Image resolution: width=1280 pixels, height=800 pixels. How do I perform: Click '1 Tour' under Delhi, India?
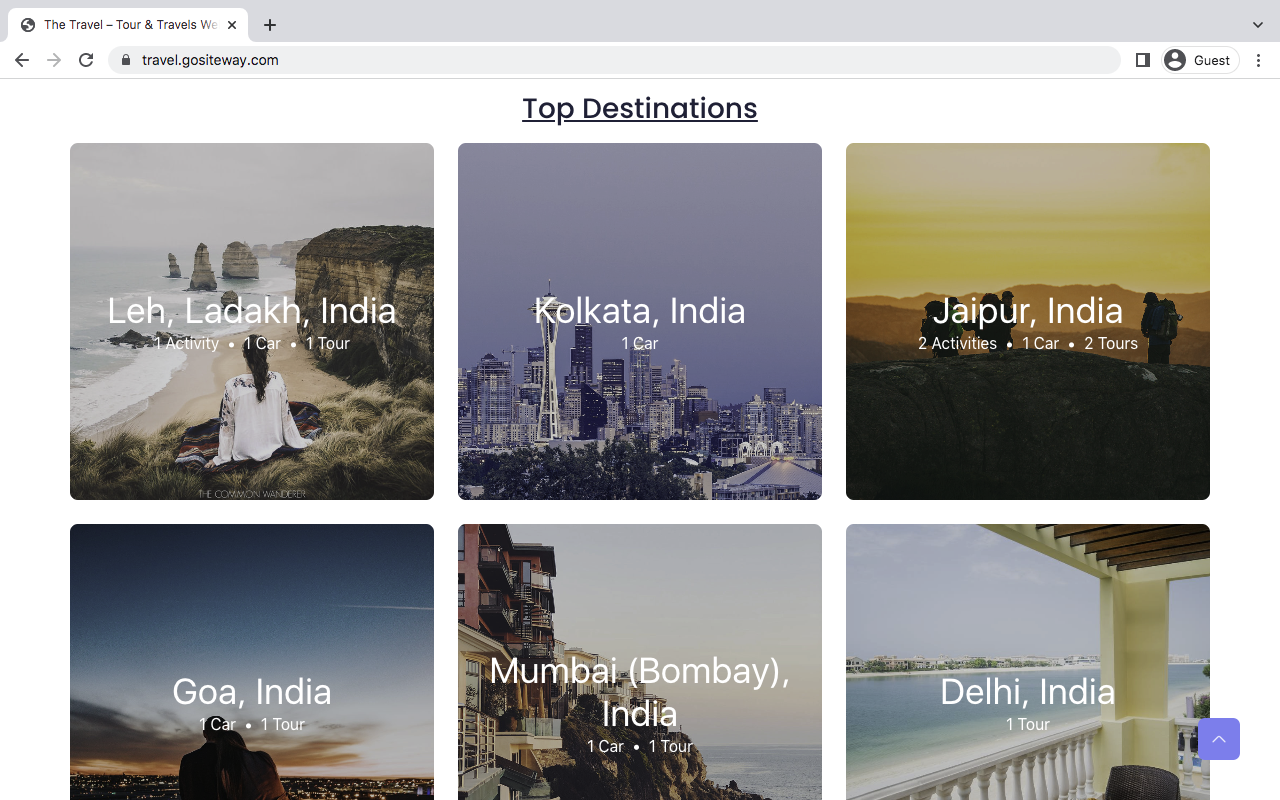point(1028,724)
